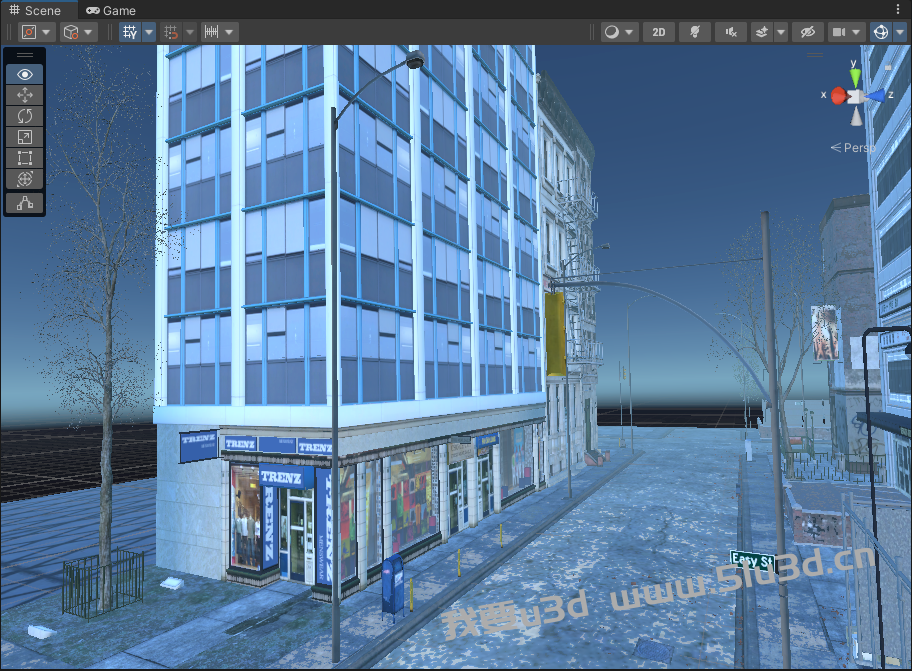The height and width of the screenshot is (671, 912).
Task: Click the blue Z axis cone on the orientation gizmo
Action: tap(875, 95)
